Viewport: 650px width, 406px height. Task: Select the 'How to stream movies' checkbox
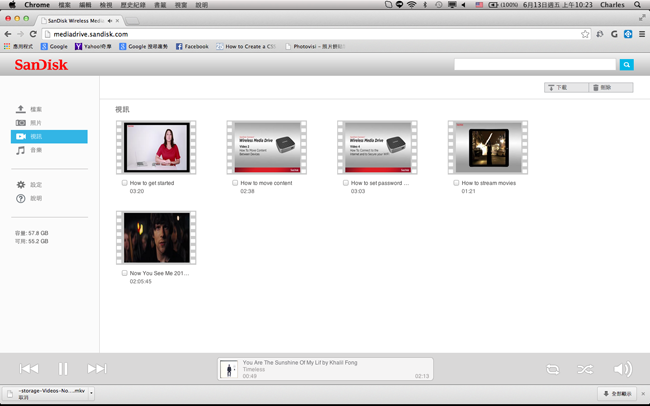(456, 183)
